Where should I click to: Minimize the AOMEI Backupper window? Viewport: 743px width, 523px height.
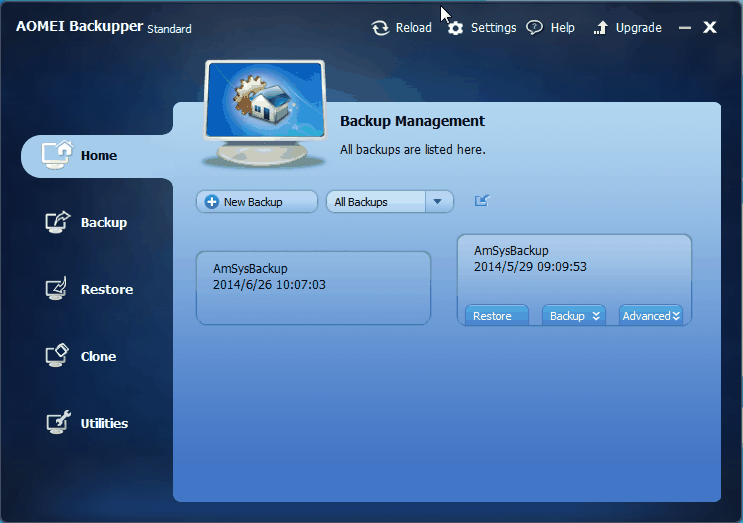point(685,28)
